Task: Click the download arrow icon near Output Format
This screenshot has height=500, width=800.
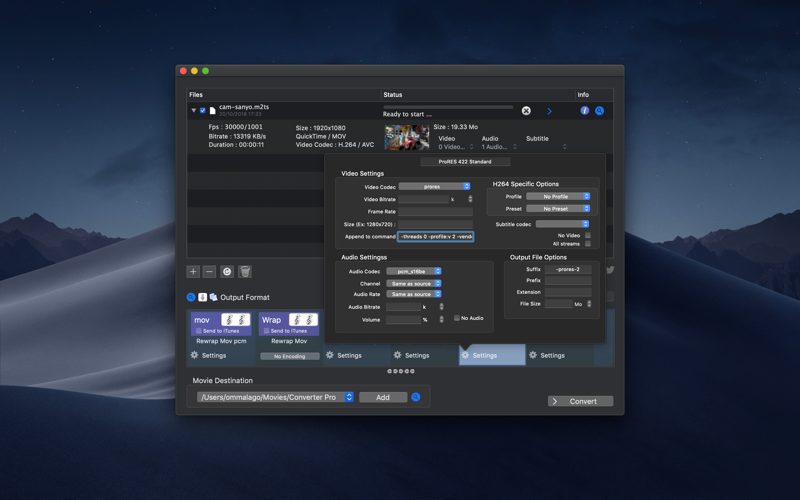Action: pos(203,297)
